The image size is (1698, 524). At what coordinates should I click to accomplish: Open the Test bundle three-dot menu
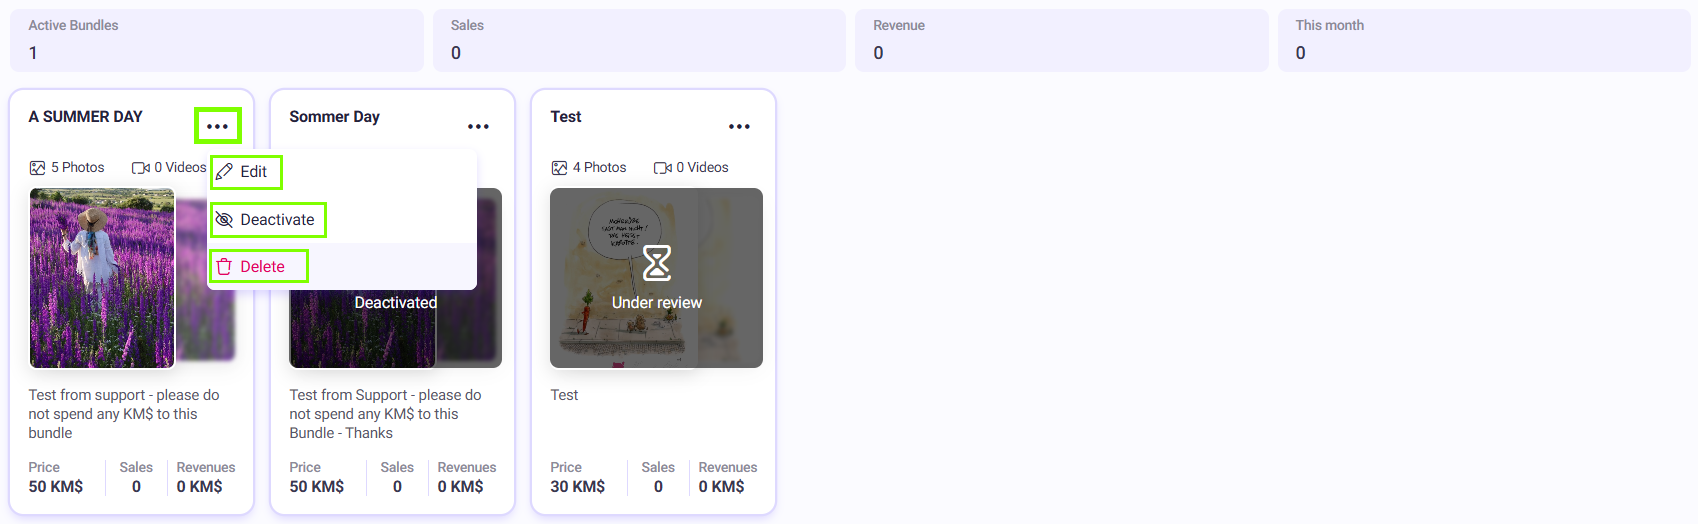tap(739, 126)
